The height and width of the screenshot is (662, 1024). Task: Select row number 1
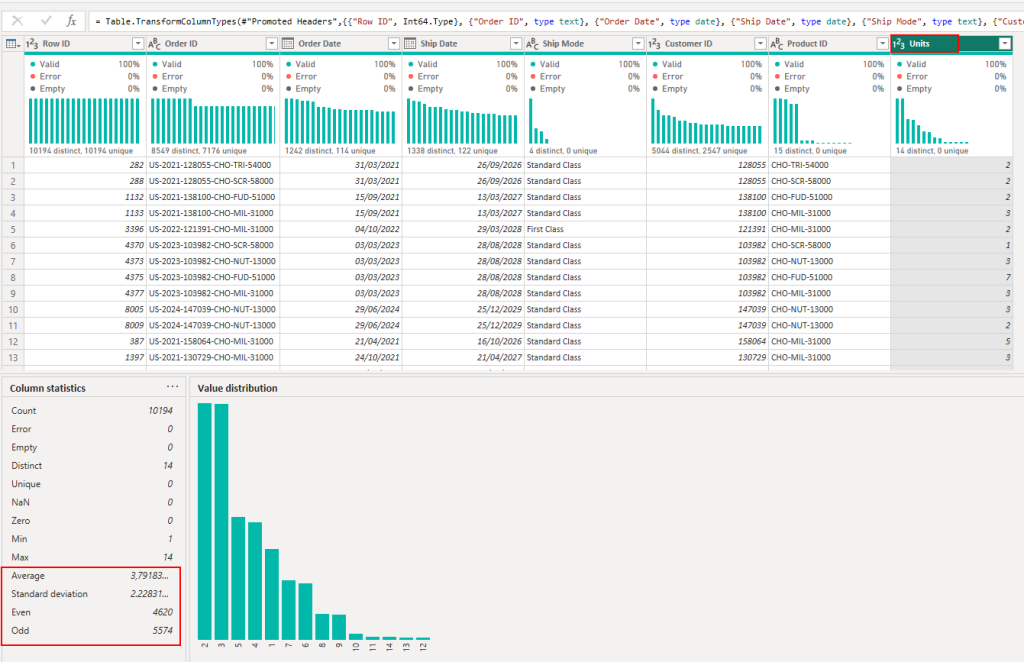(12, 165)
